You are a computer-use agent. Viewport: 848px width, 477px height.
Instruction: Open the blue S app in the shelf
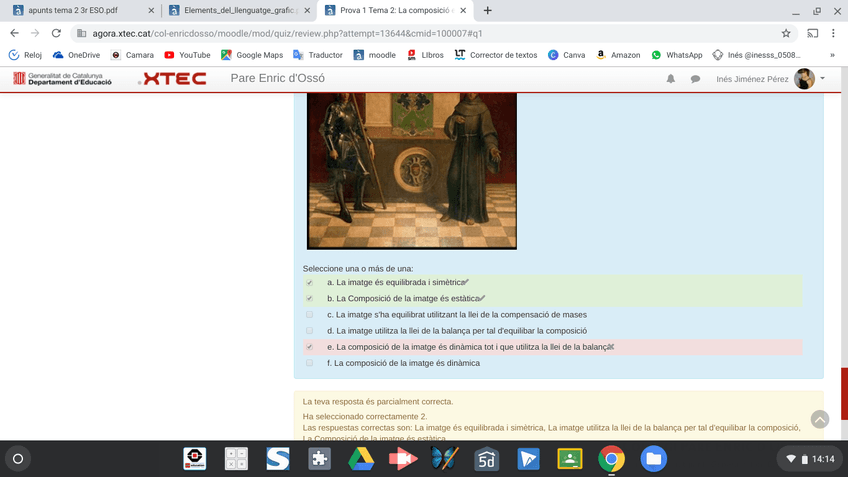click(x=278, y=459)
